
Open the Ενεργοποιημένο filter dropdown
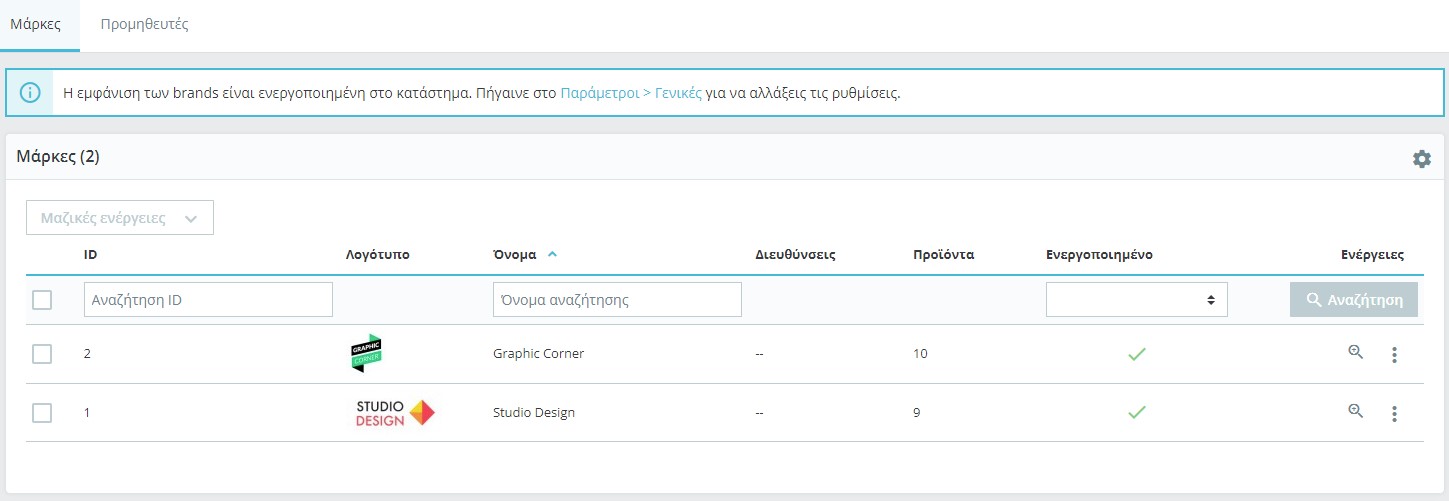click(x=1136, y=299)
